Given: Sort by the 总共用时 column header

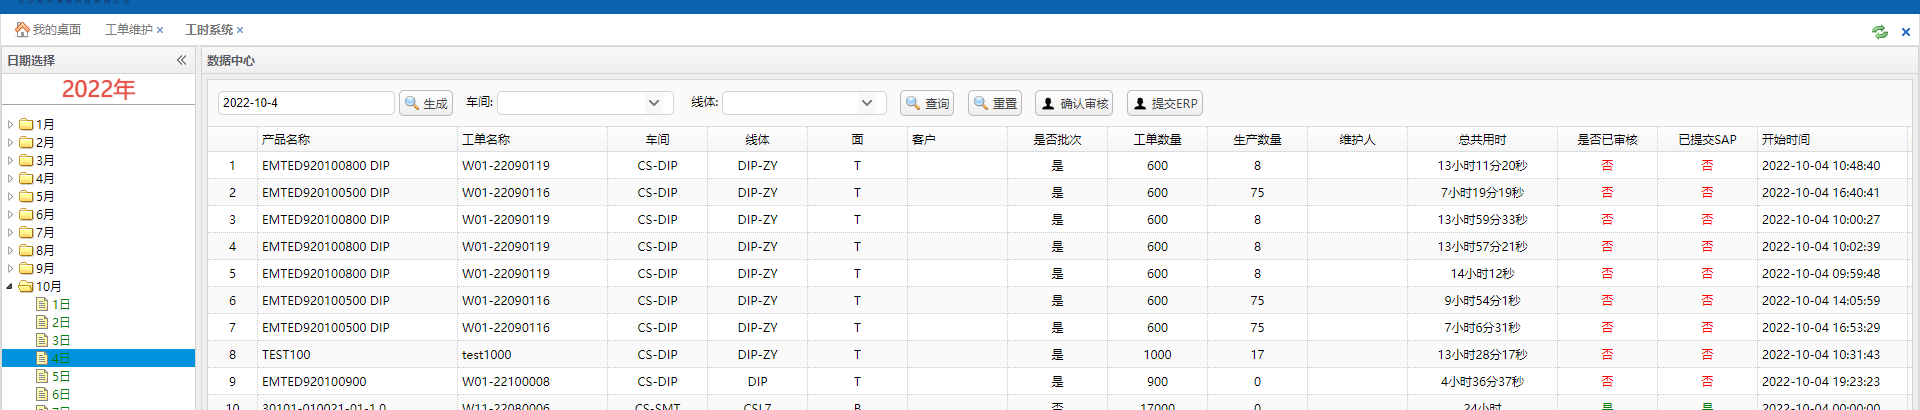Looking at the screenshot, I should [1482, 140].
